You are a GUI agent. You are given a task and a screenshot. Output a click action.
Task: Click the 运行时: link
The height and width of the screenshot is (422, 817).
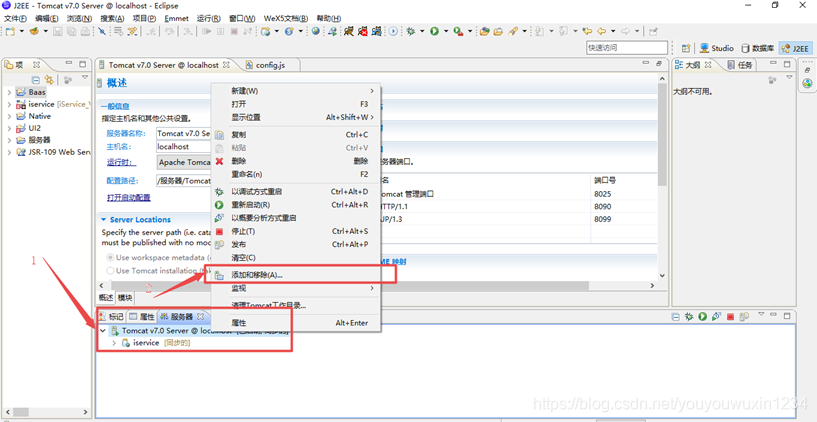[x=121, y=162]
